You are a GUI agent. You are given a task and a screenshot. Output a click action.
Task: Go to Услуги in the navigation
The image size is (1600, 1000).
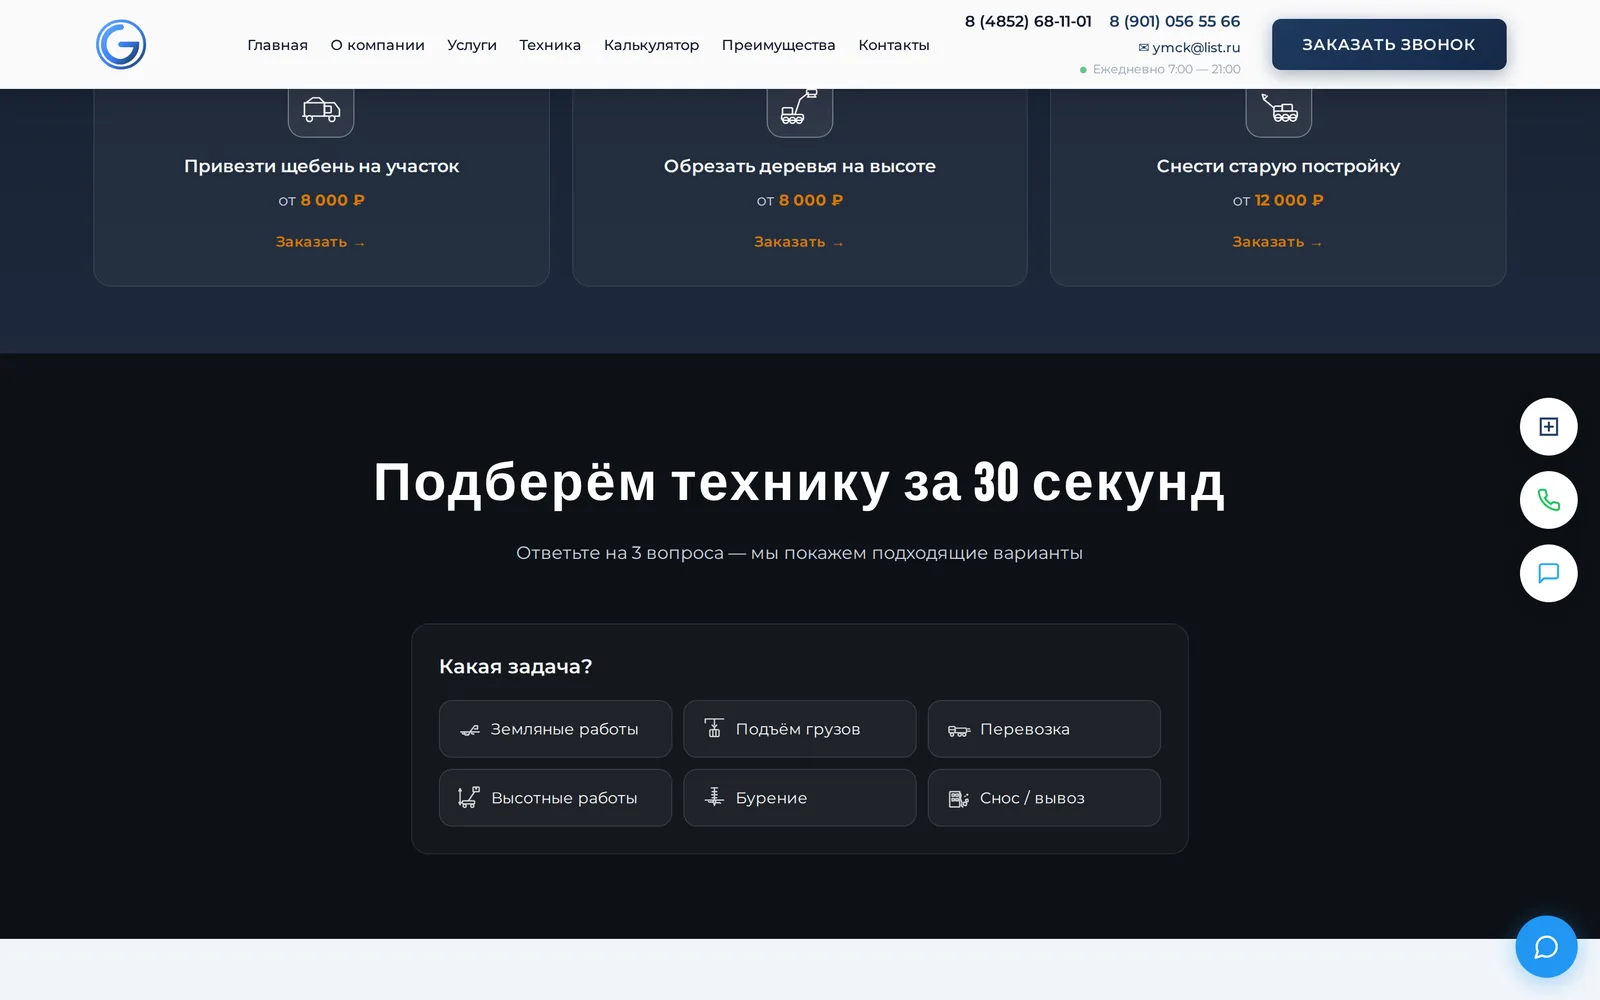[x=472, y=45]
